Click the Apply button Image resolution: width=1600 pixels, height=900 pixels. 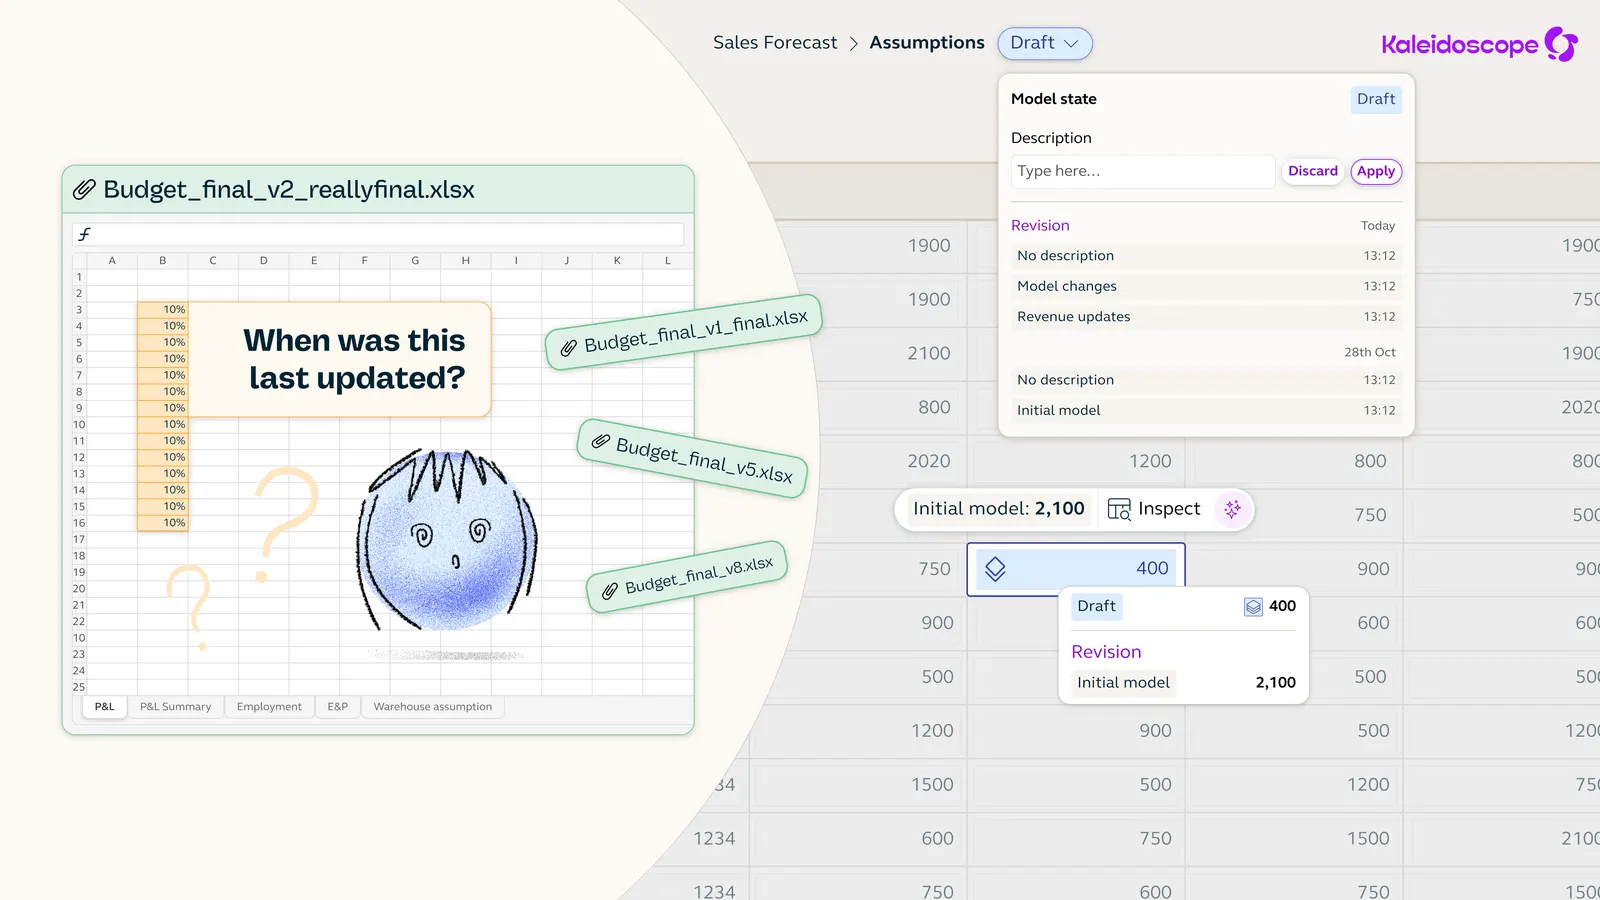1376,171
